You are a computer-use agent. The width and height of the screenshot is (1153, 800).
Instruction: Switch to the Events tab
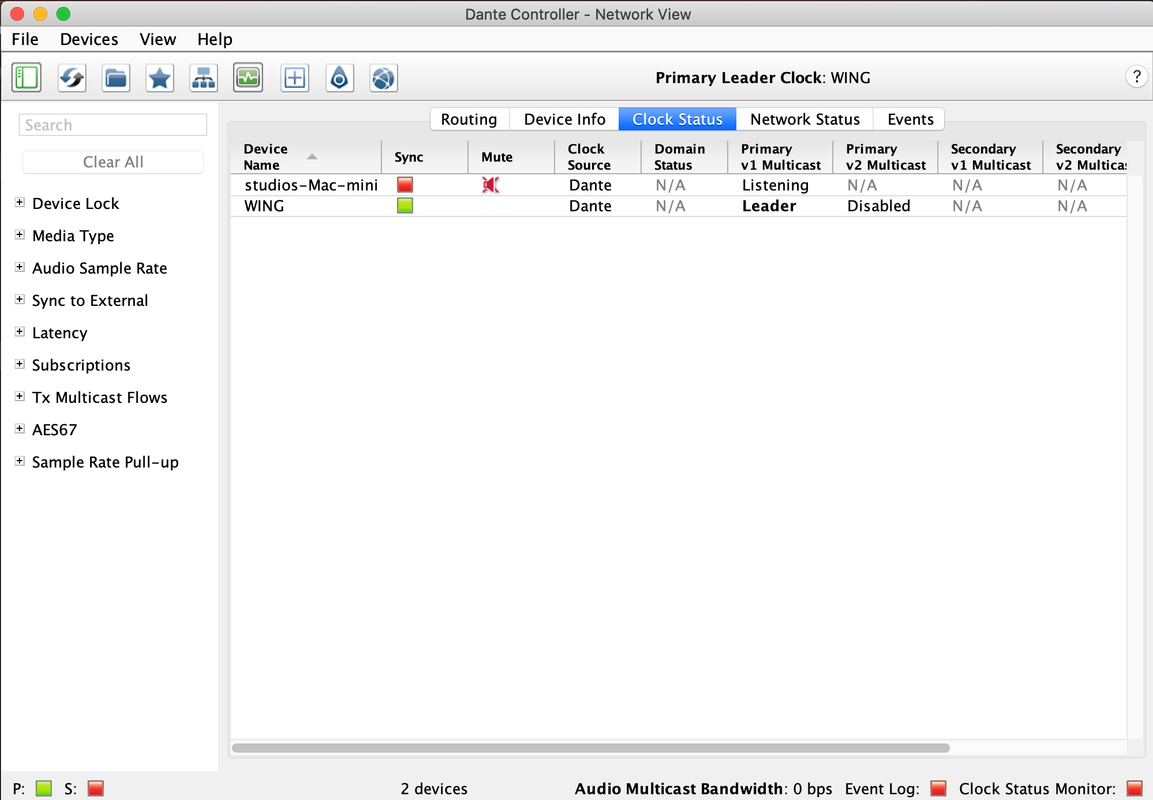(x=910, y=119)
